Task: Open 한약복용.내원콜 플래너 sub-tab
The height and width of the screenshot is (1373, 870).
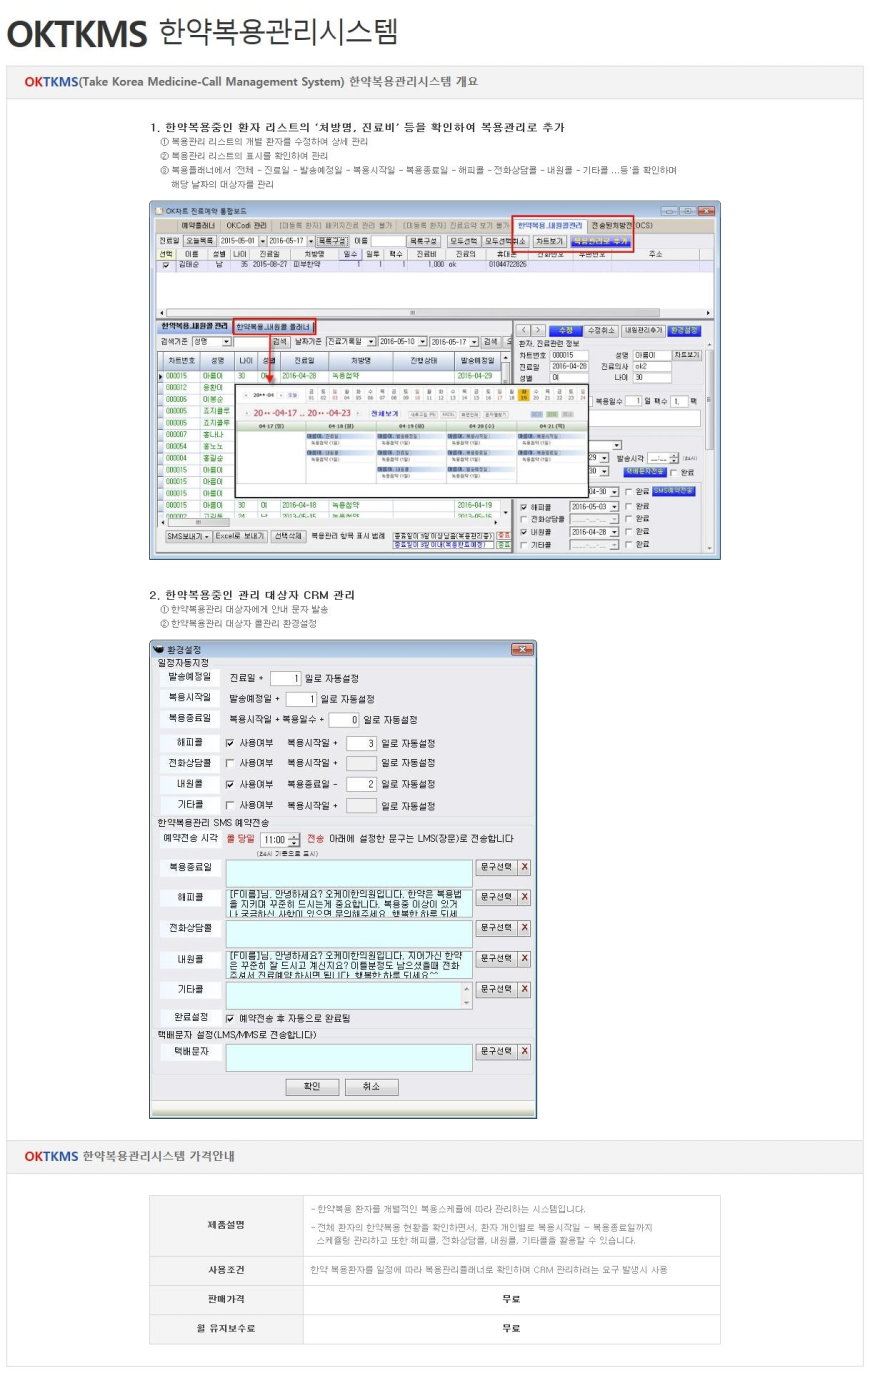Action: [x=274, y=327]
